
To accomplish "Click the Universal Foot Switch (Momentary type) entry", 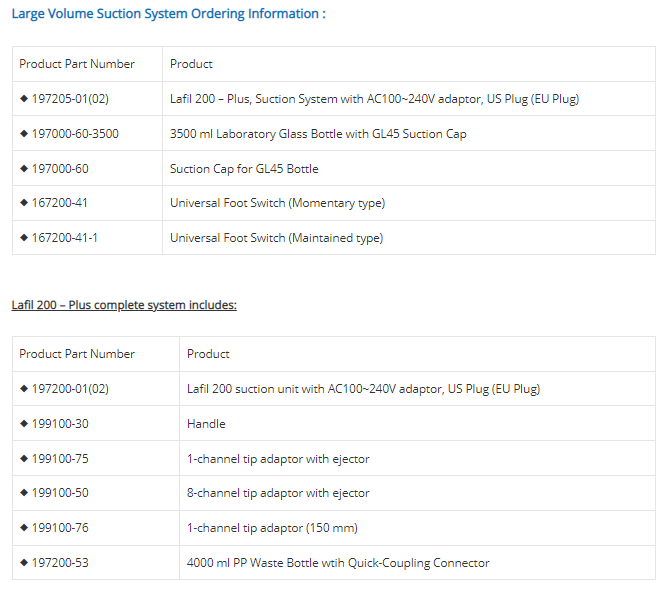I will (x=277, y=203).
